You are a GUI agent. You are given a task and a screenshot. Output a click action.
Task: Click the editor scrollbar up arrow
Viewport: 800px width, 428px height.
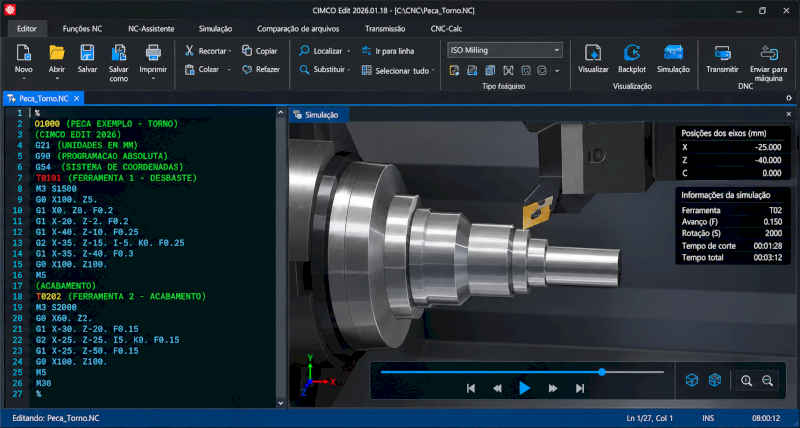click(x=281, y=112)
